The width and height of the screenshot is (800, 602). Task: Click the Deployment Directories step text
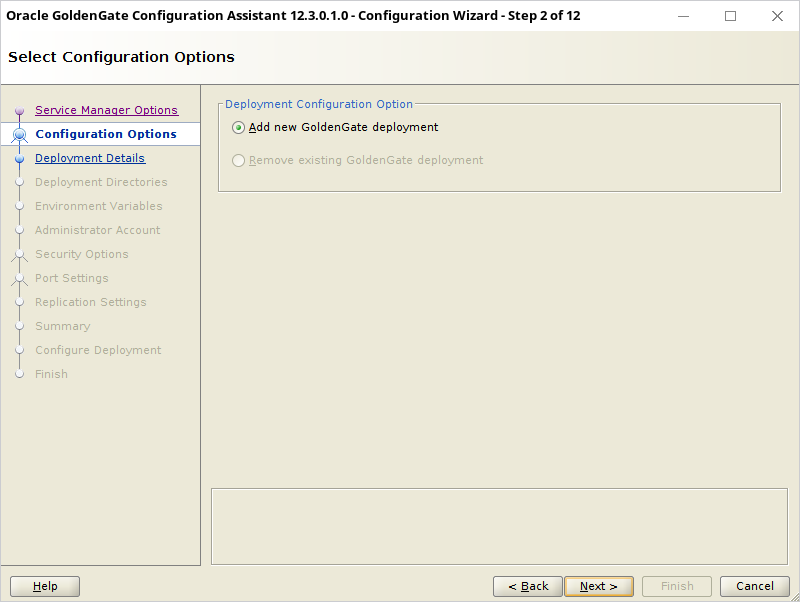tap(101, 182)
